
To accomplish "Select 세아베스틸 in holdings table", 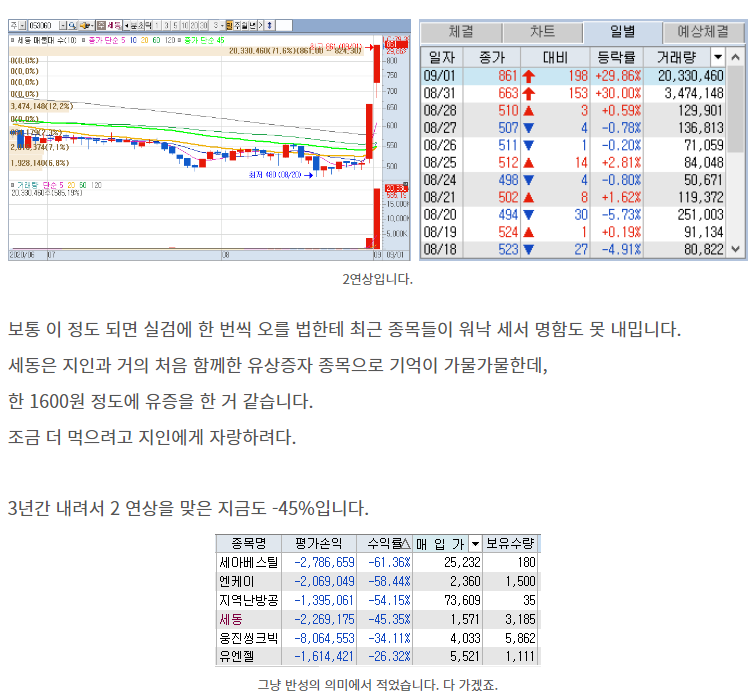I will pos(248,562).
